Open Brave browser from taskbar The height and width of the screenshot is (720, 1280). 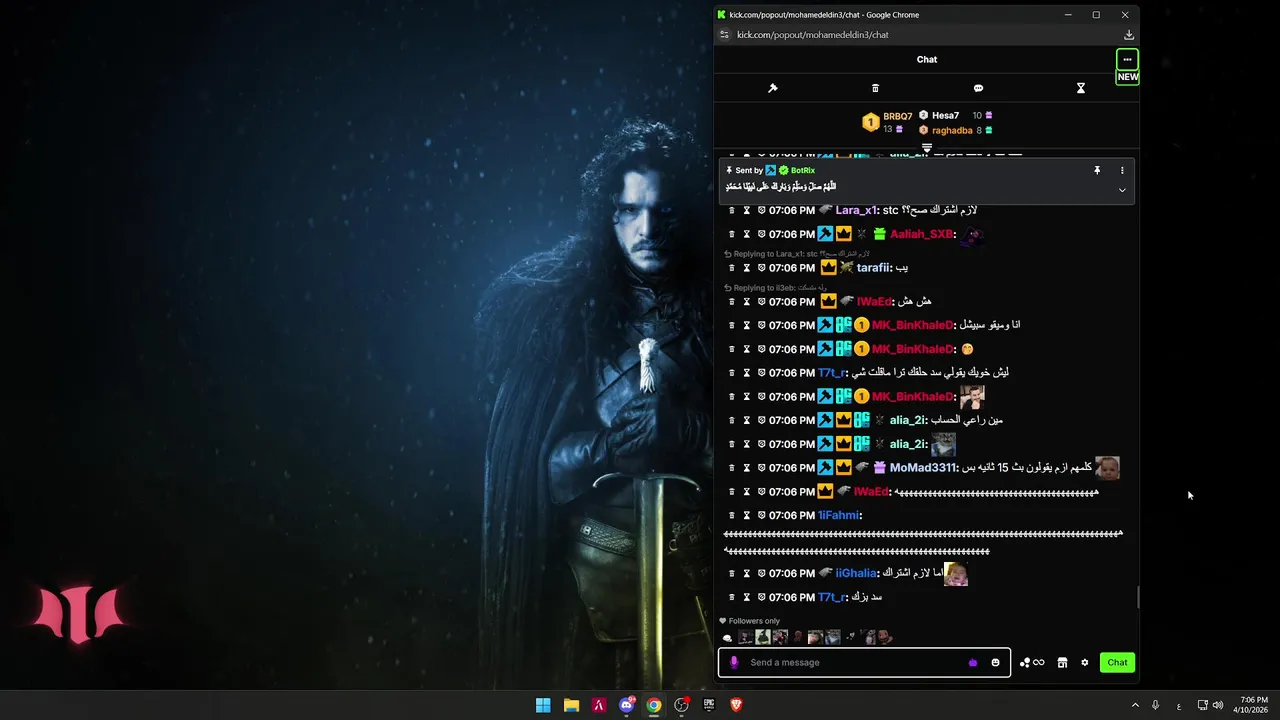click(x=737, y=705)
